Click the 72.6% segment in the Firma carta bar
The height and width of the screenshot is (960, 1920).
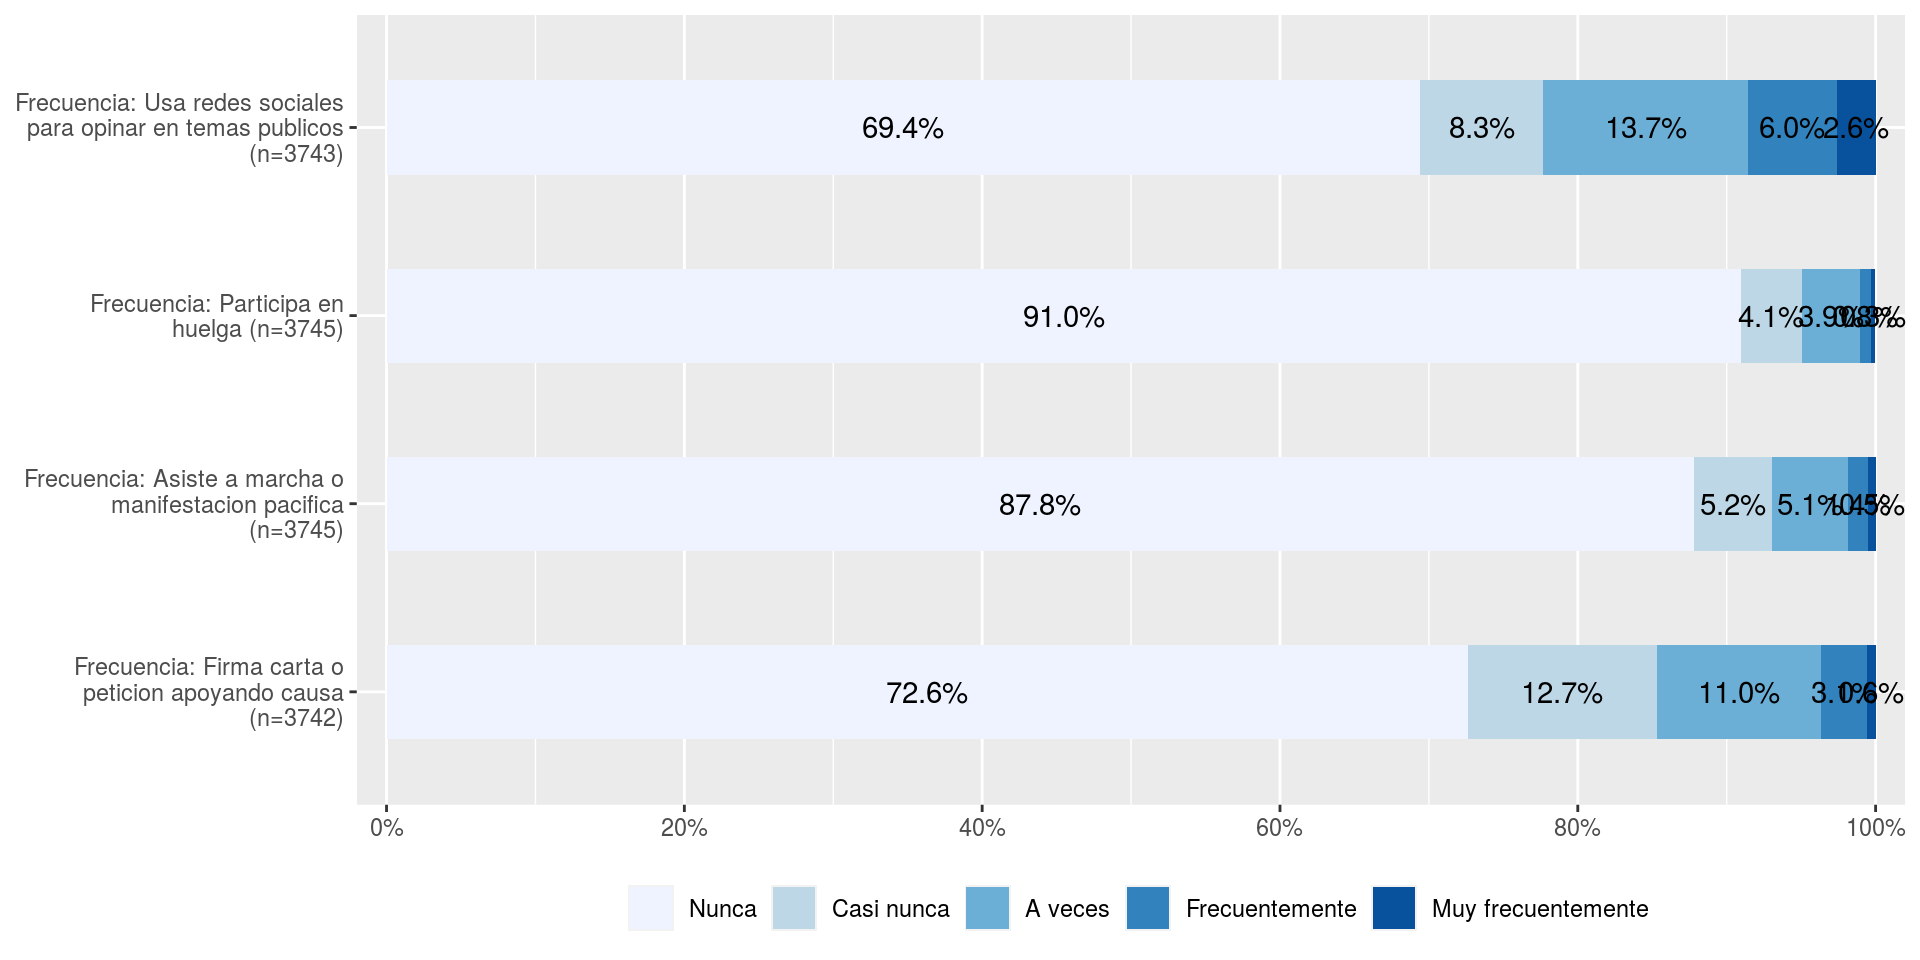click(926, 693)
